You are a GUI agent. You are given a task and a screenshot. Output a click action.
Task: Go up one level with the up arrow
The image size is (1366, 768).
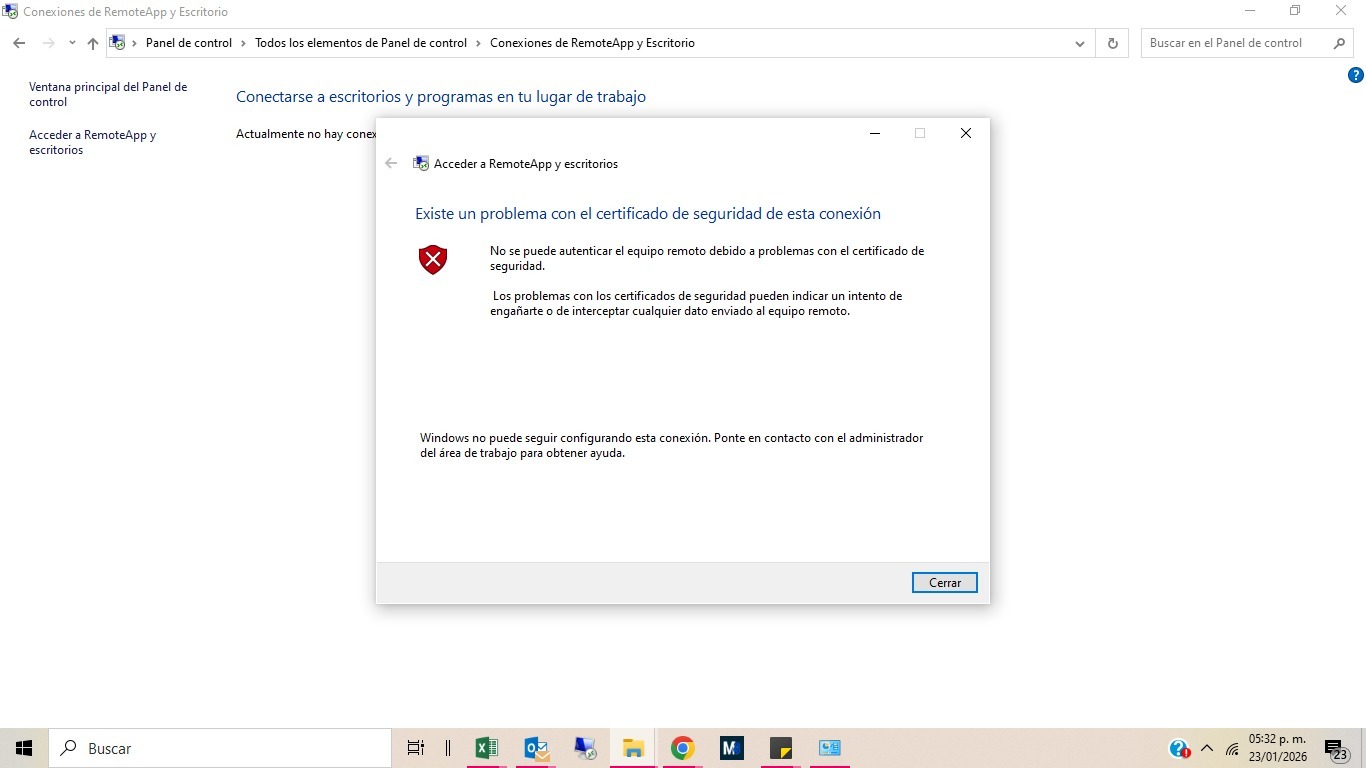point(93,43)
